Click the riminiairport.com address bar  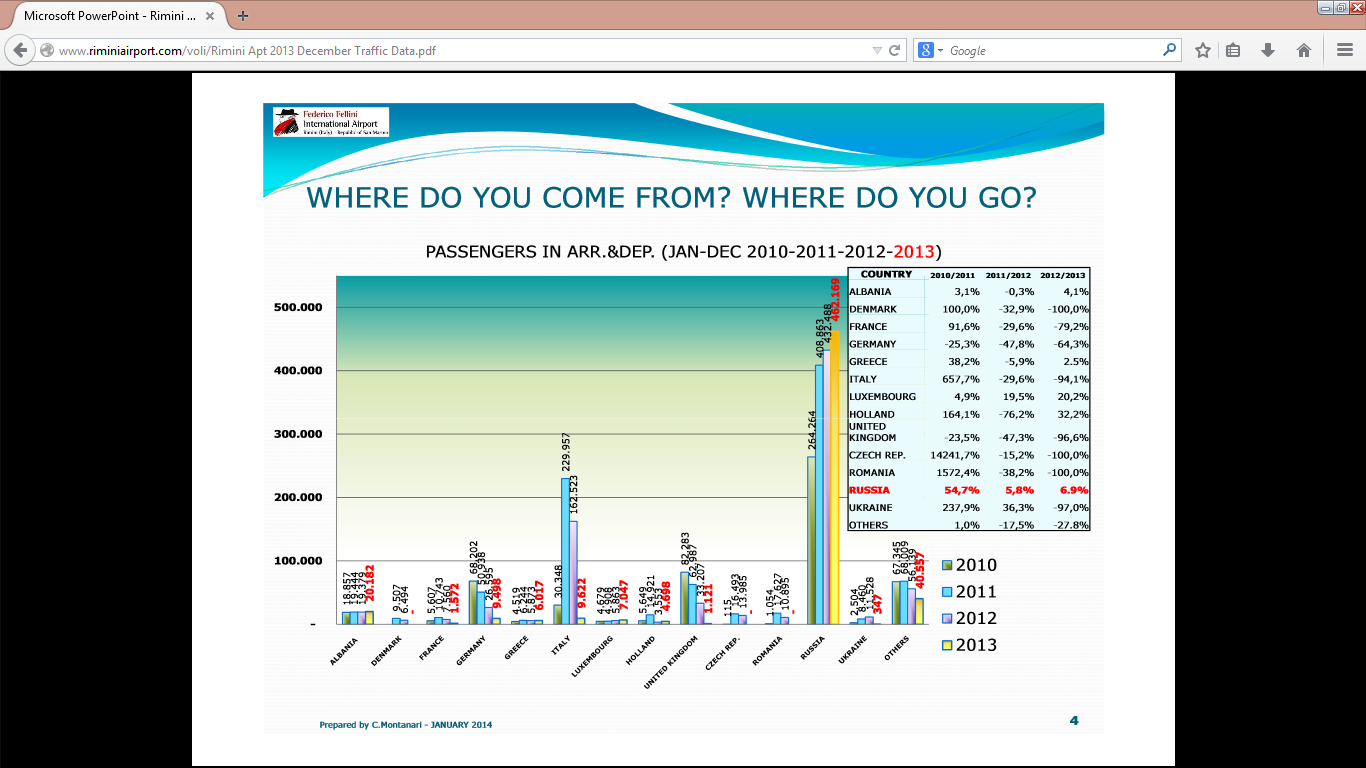point(450,50)
